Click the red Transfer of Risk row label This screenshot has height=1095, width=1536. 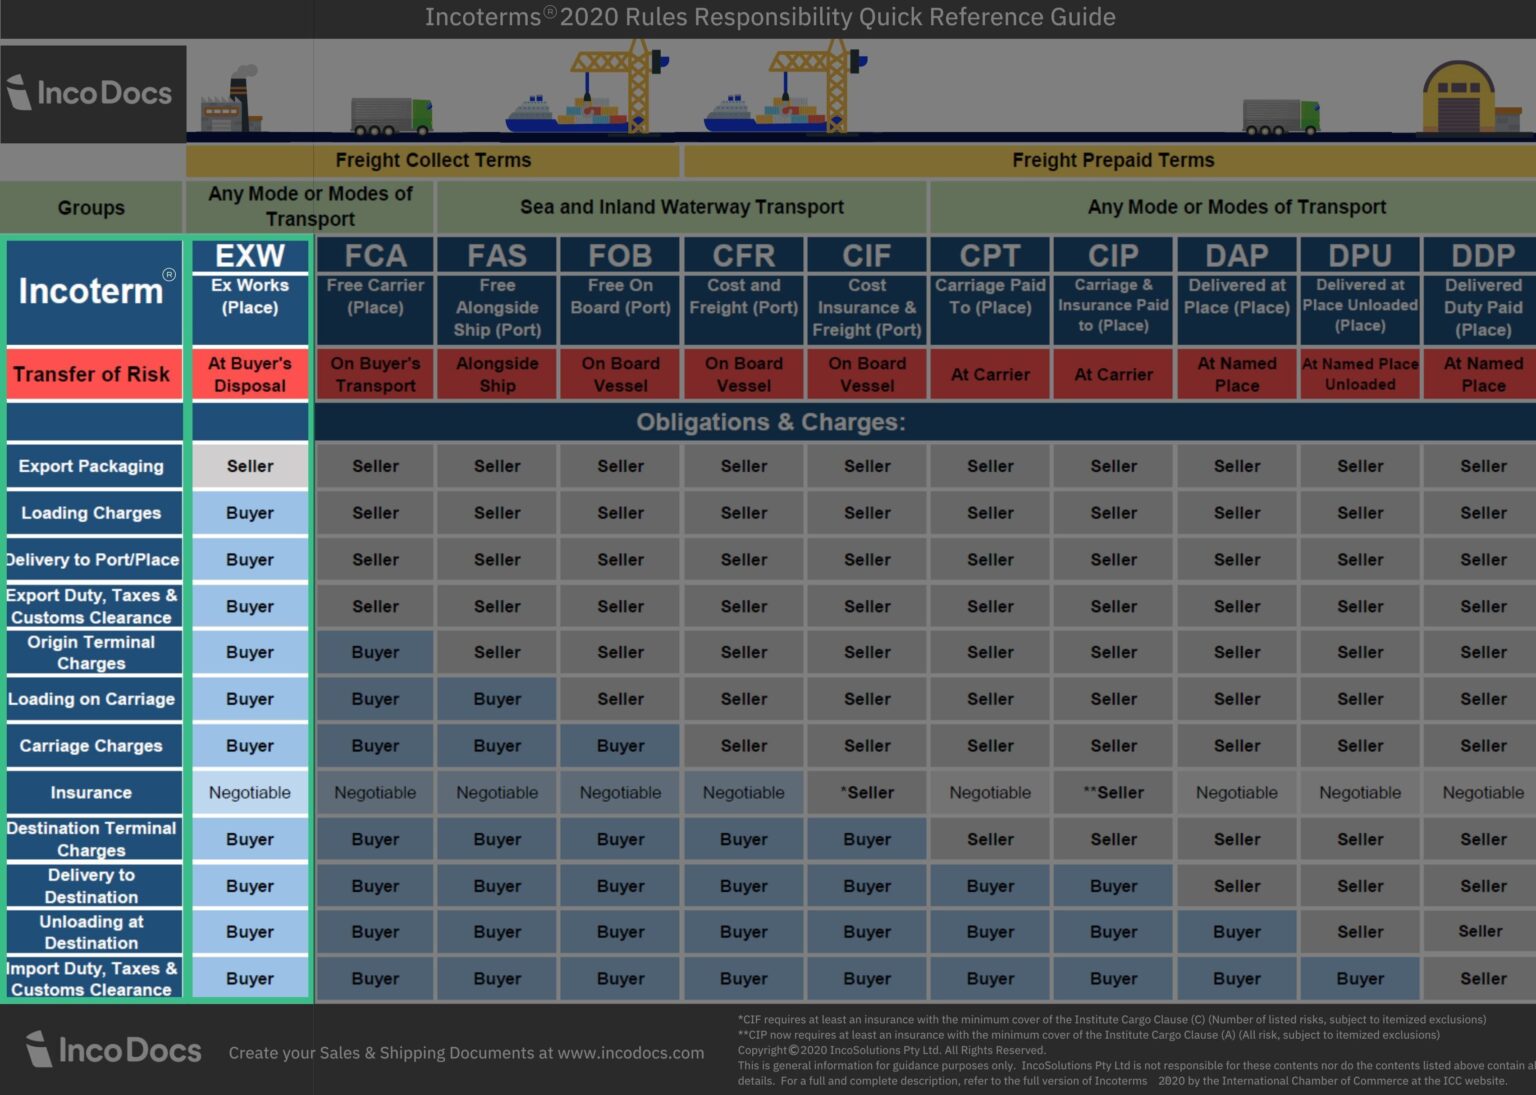point(92,374)
